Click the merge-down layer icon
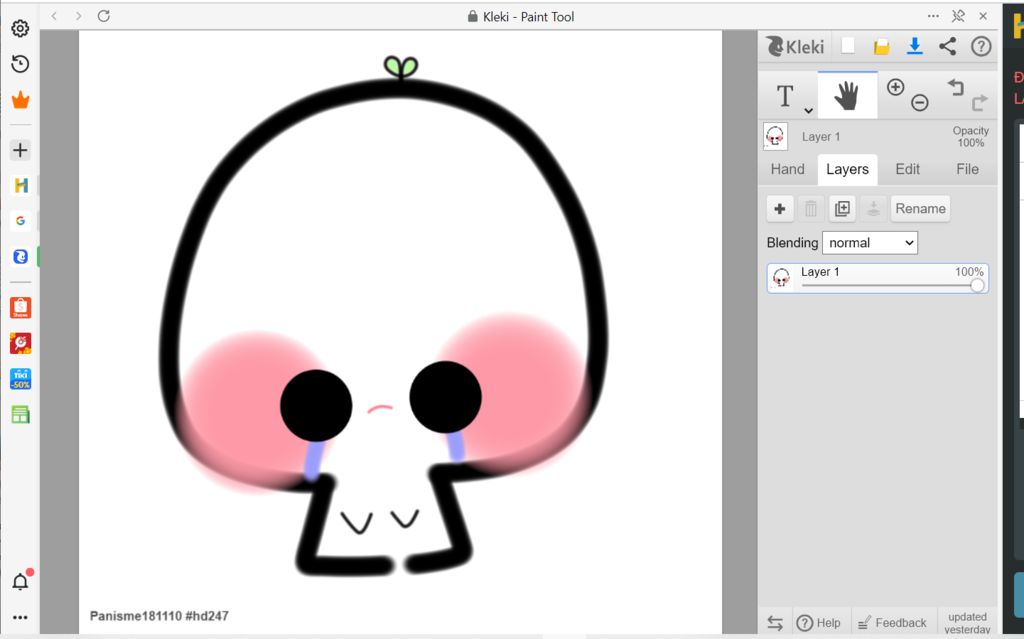Screen dimensions: 1024x639 [873, 208]
